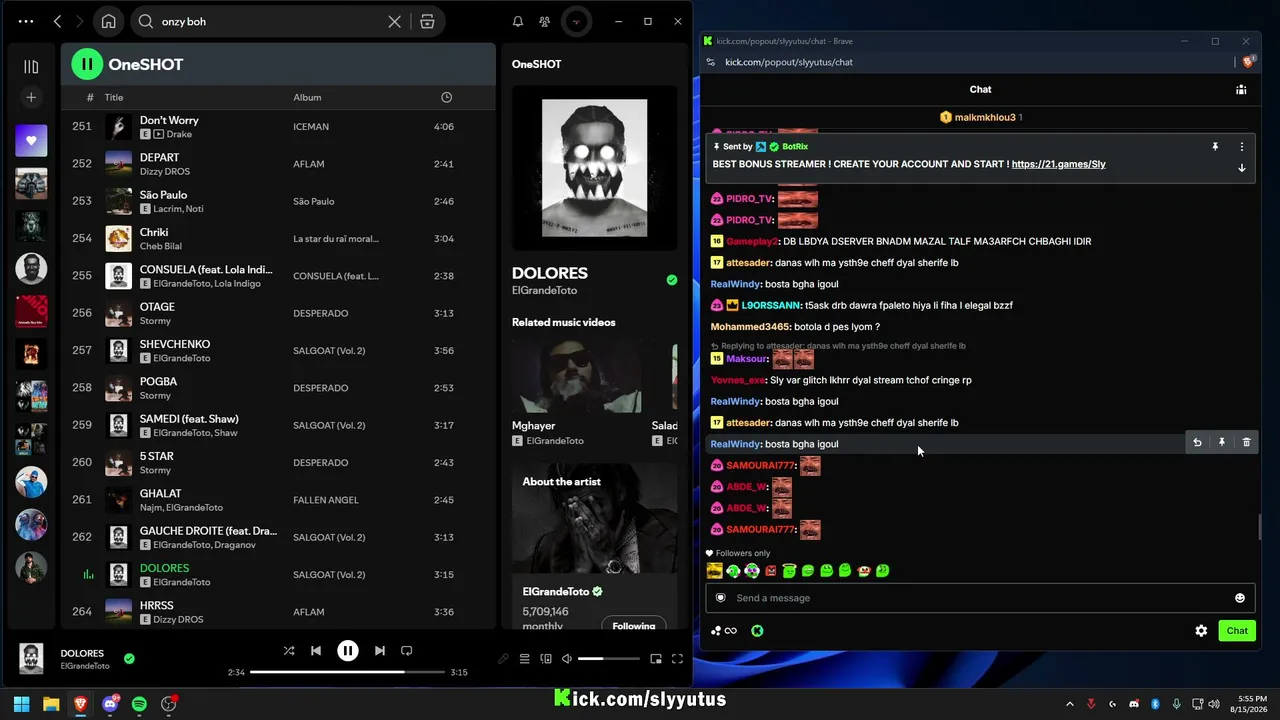Sort the track list by Album column
The height and width of the screenshot is (720, 1280).
point(307,98)
